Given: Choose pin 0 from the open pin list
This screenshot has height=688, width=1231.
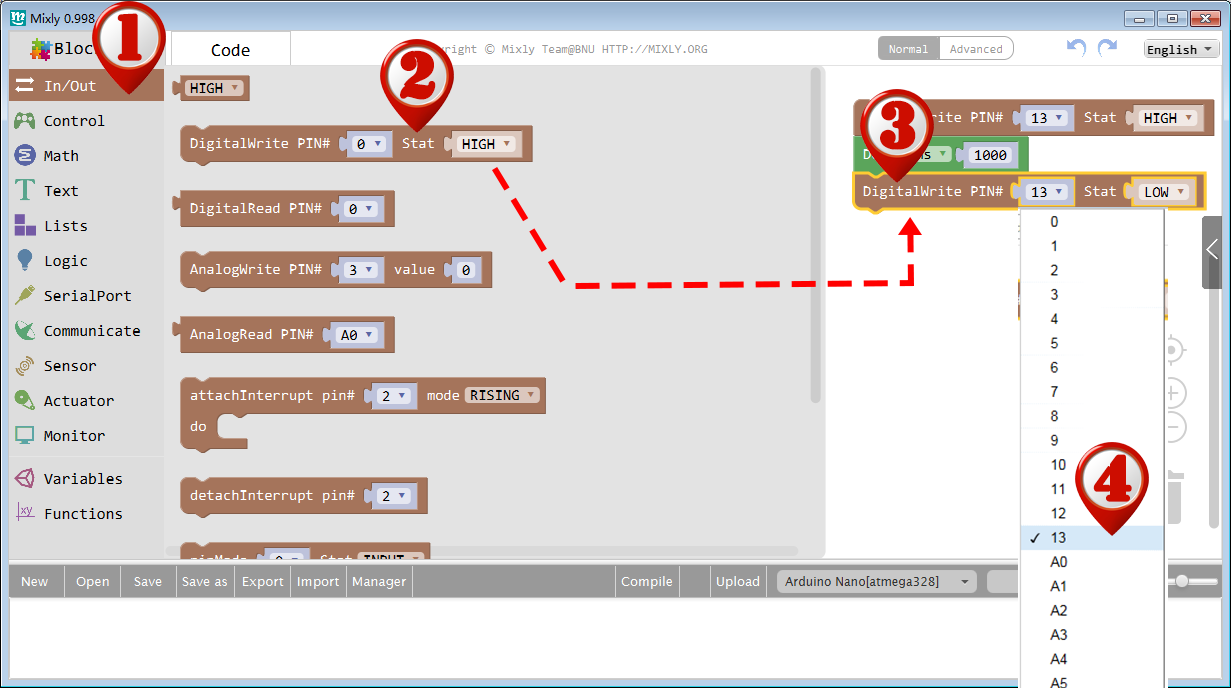Looking at the screenshot, I should pos(1092,222).
